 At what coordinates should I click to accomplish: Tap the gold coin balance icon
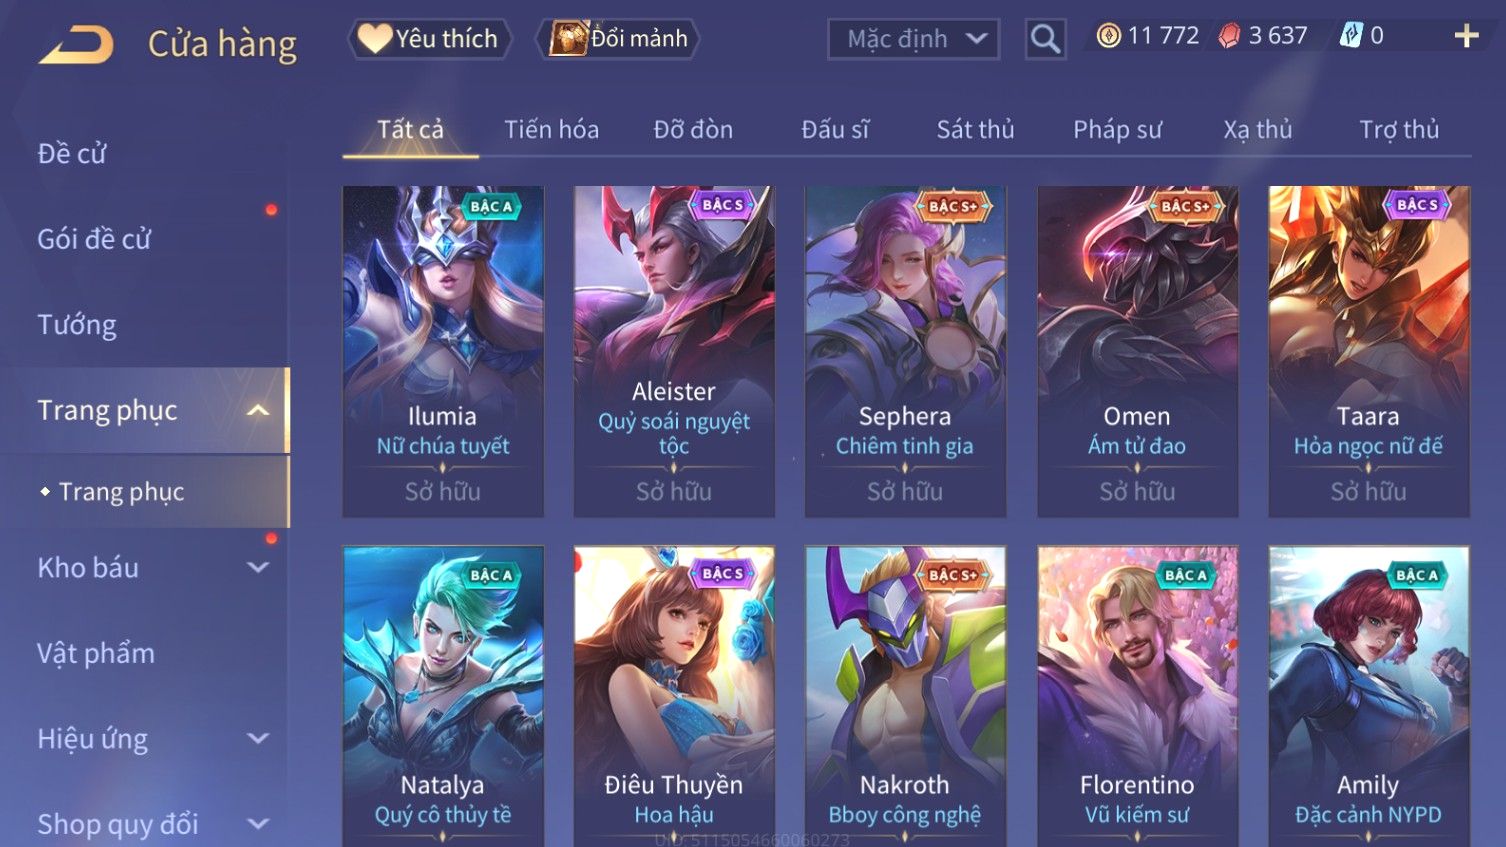click(x=1108, y=36)
